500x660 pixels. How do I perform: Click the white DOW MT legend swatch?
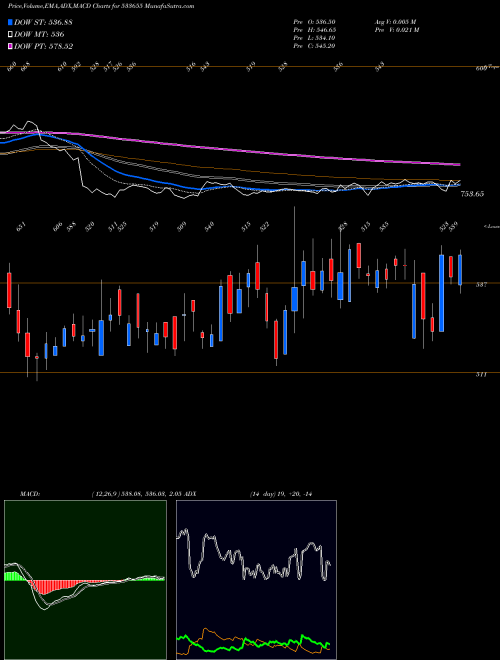tap(10, 34)
